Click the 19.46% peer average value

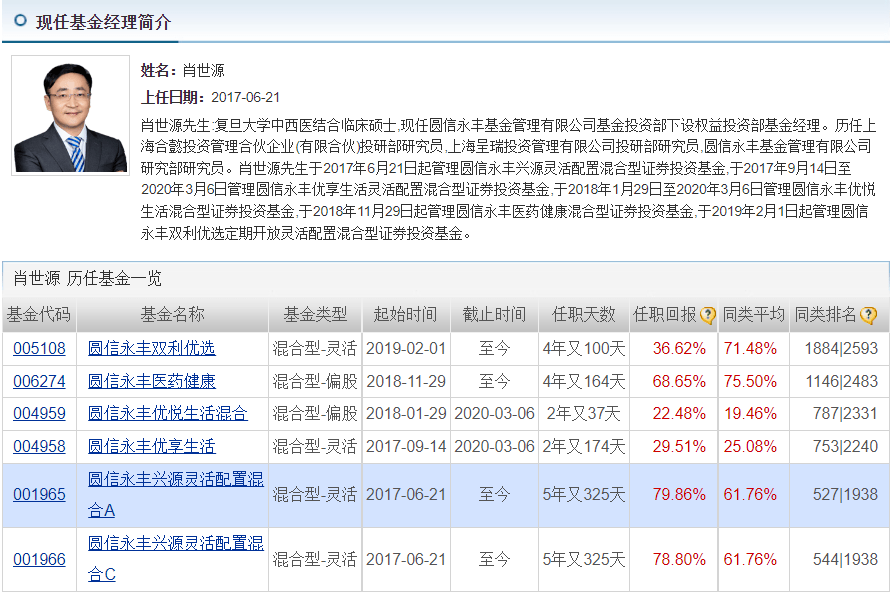(x=750, y=413)
